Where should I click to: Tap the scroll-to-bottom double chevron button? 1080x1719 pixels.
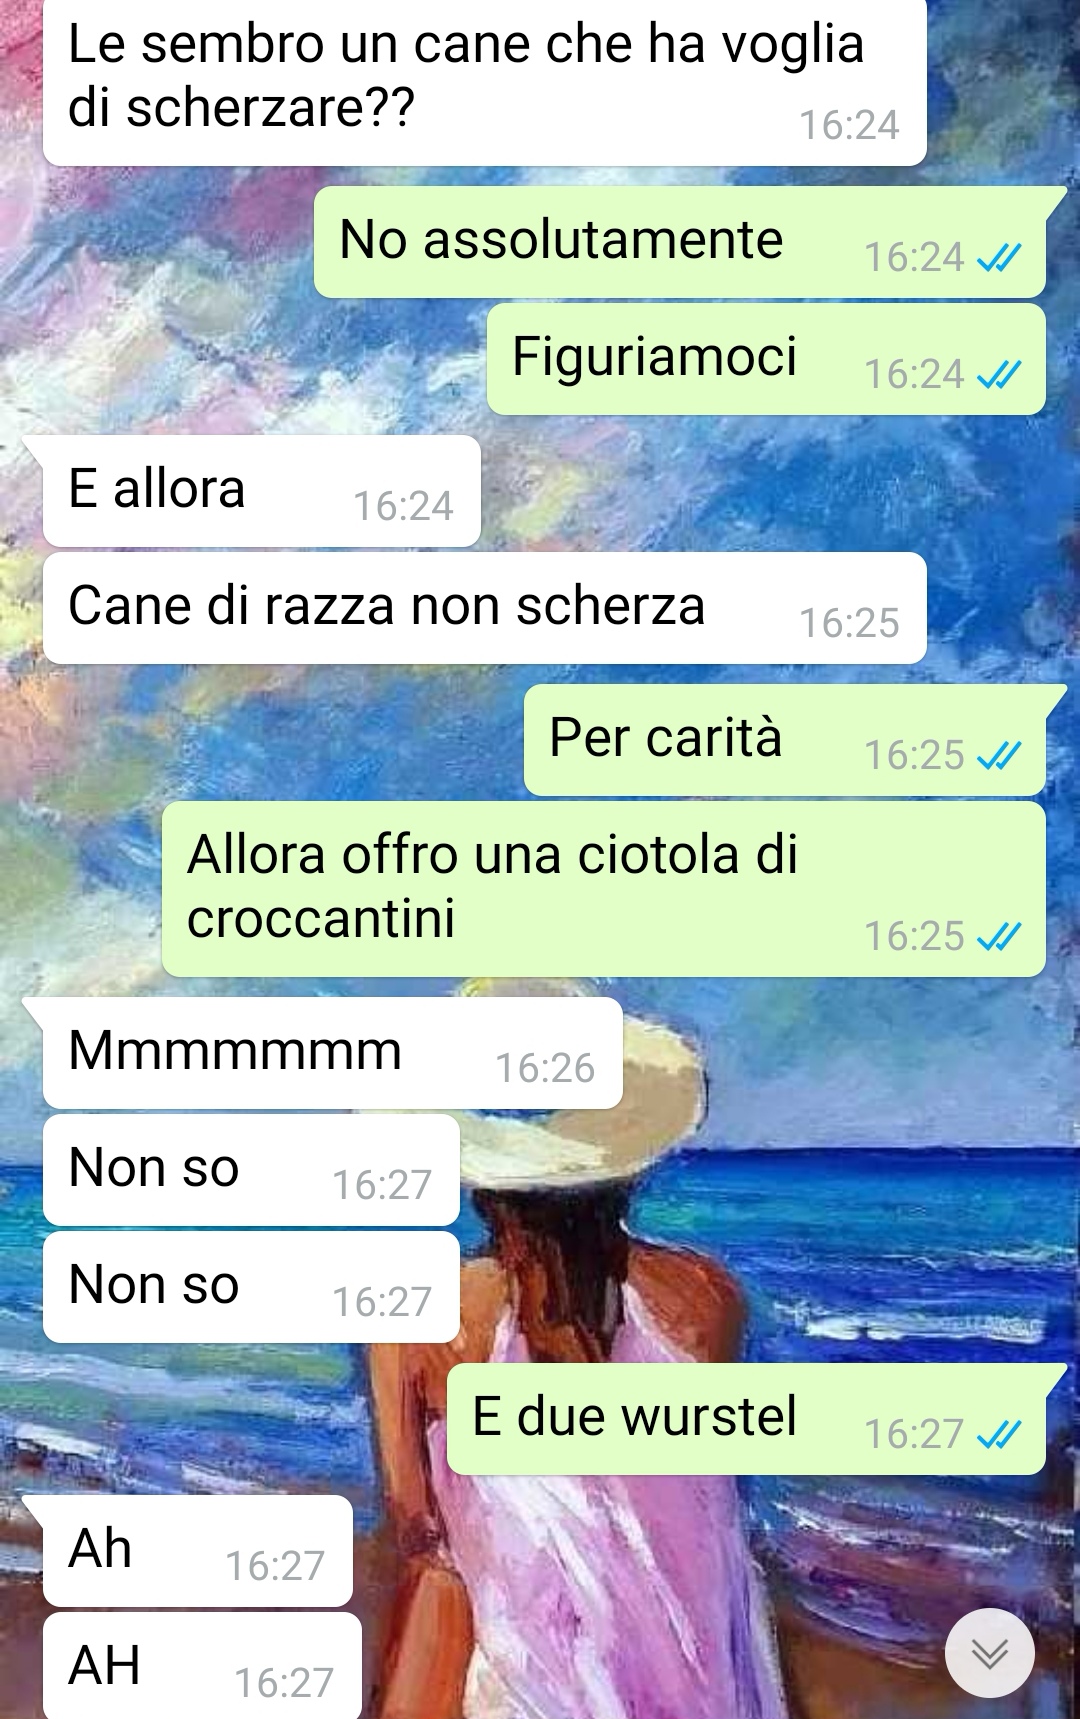pyautogui.click(x=989, y=1653)
